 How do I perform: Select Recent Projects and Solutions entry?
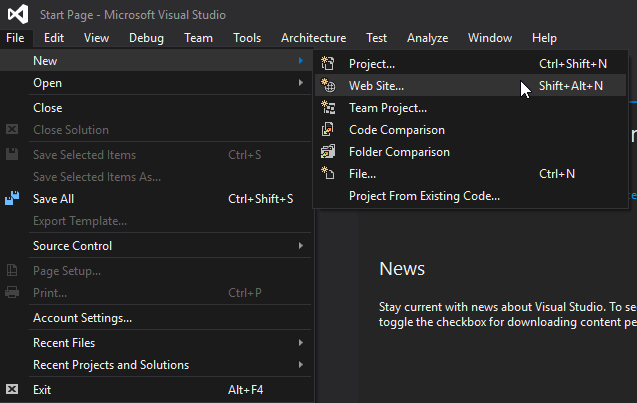pyautogui.click(x=156, y=364)
